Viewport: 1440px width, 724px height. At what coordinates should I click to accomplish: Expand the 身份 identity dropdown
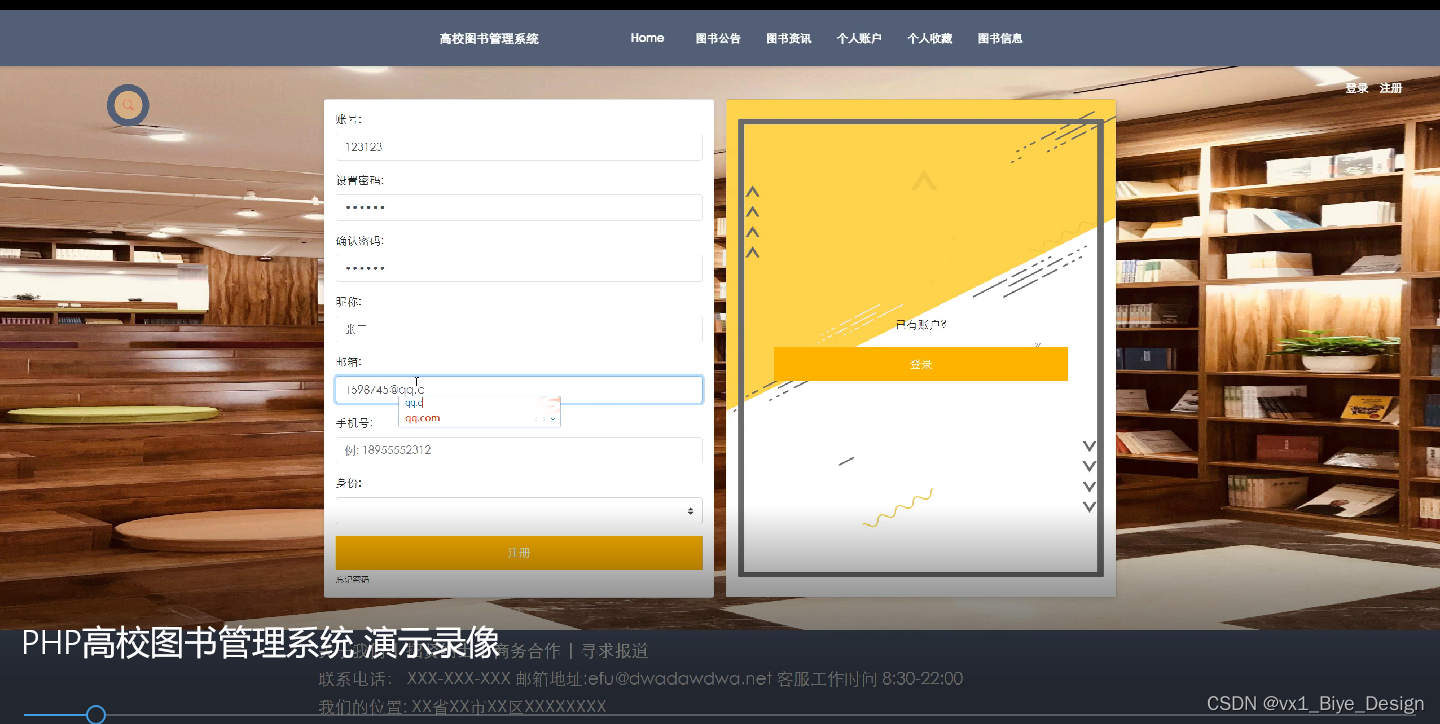point(519,511)
